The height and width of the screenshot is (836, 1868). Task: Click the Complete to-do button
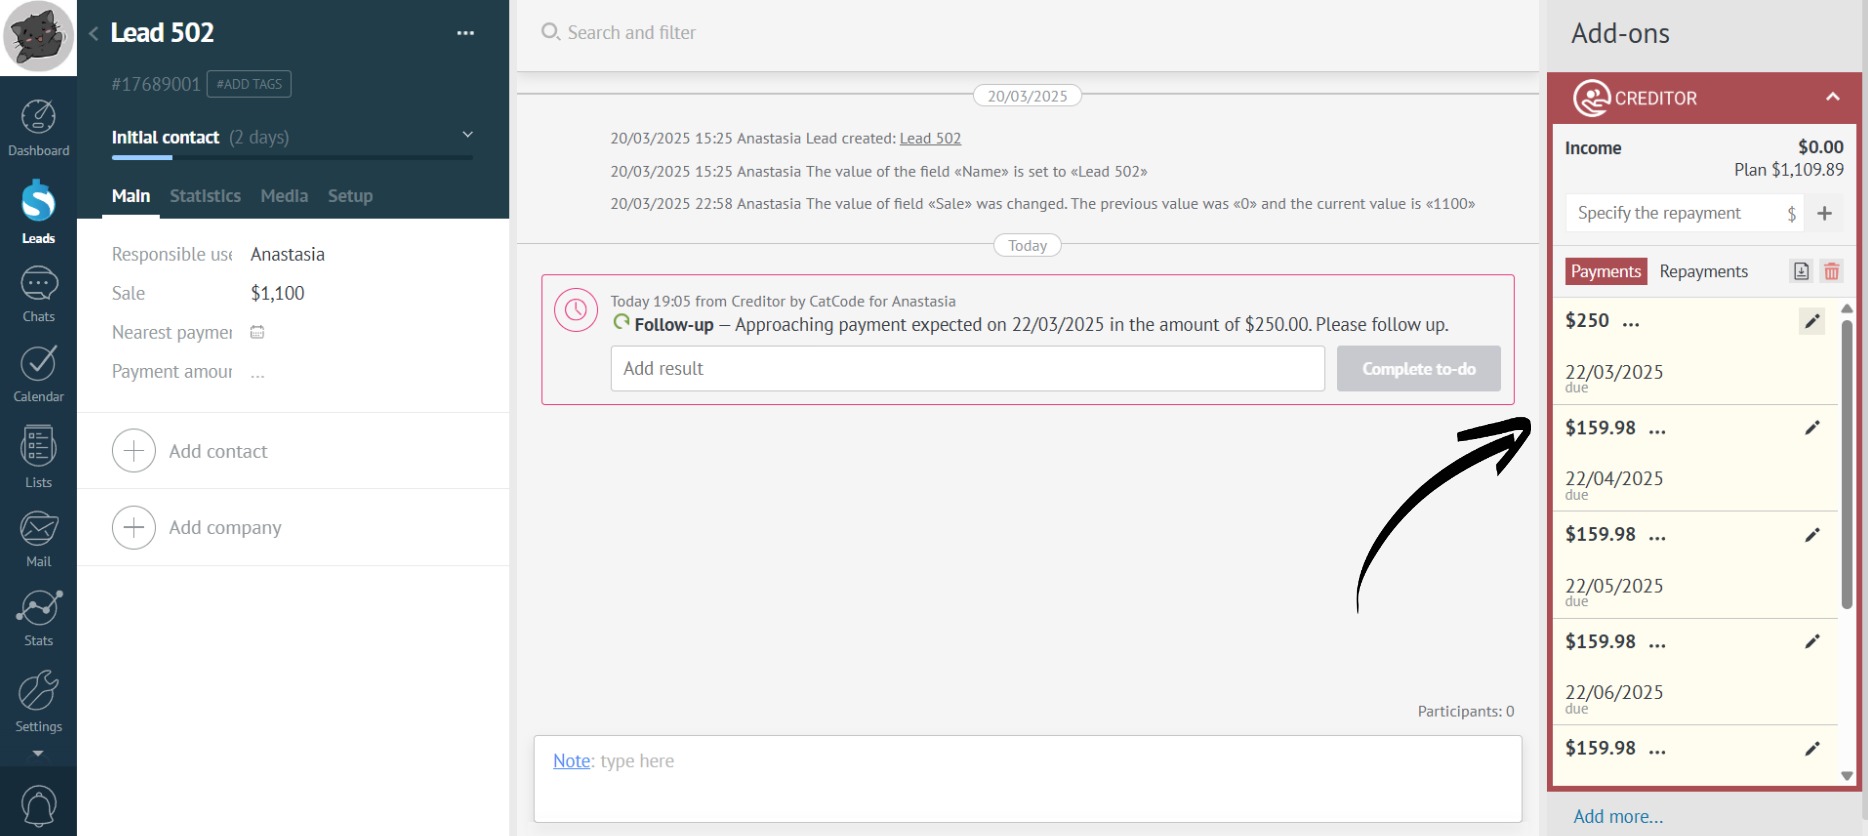(1418, 369)
